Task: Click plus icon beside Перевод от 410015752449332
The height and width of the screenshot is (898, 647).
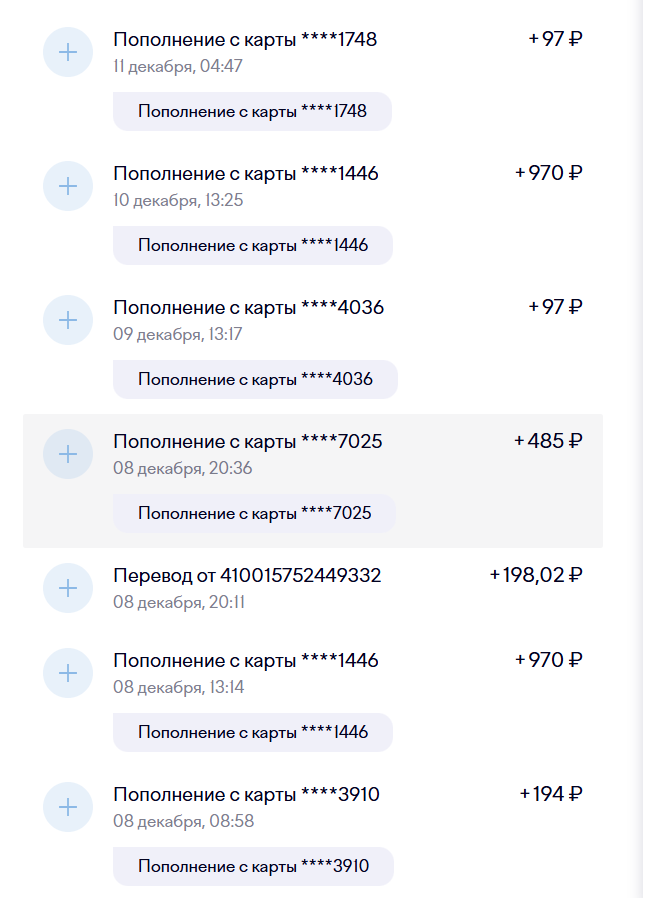Action: [68, 588]
